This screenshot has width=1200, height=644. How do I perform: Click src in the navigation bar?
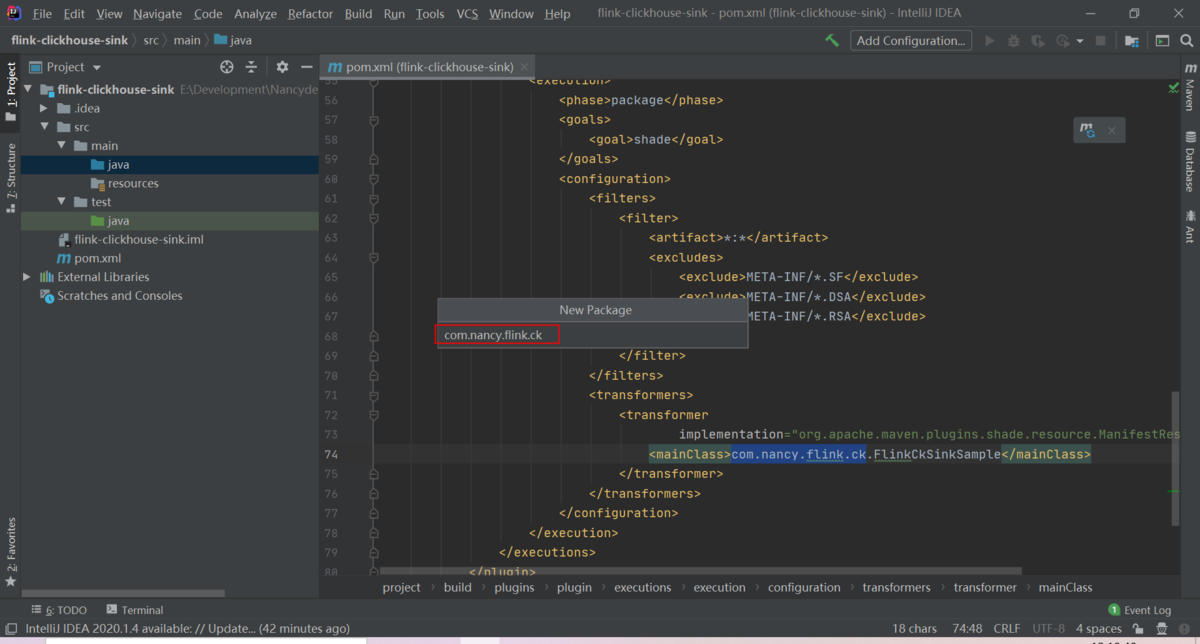pos(151,41)
